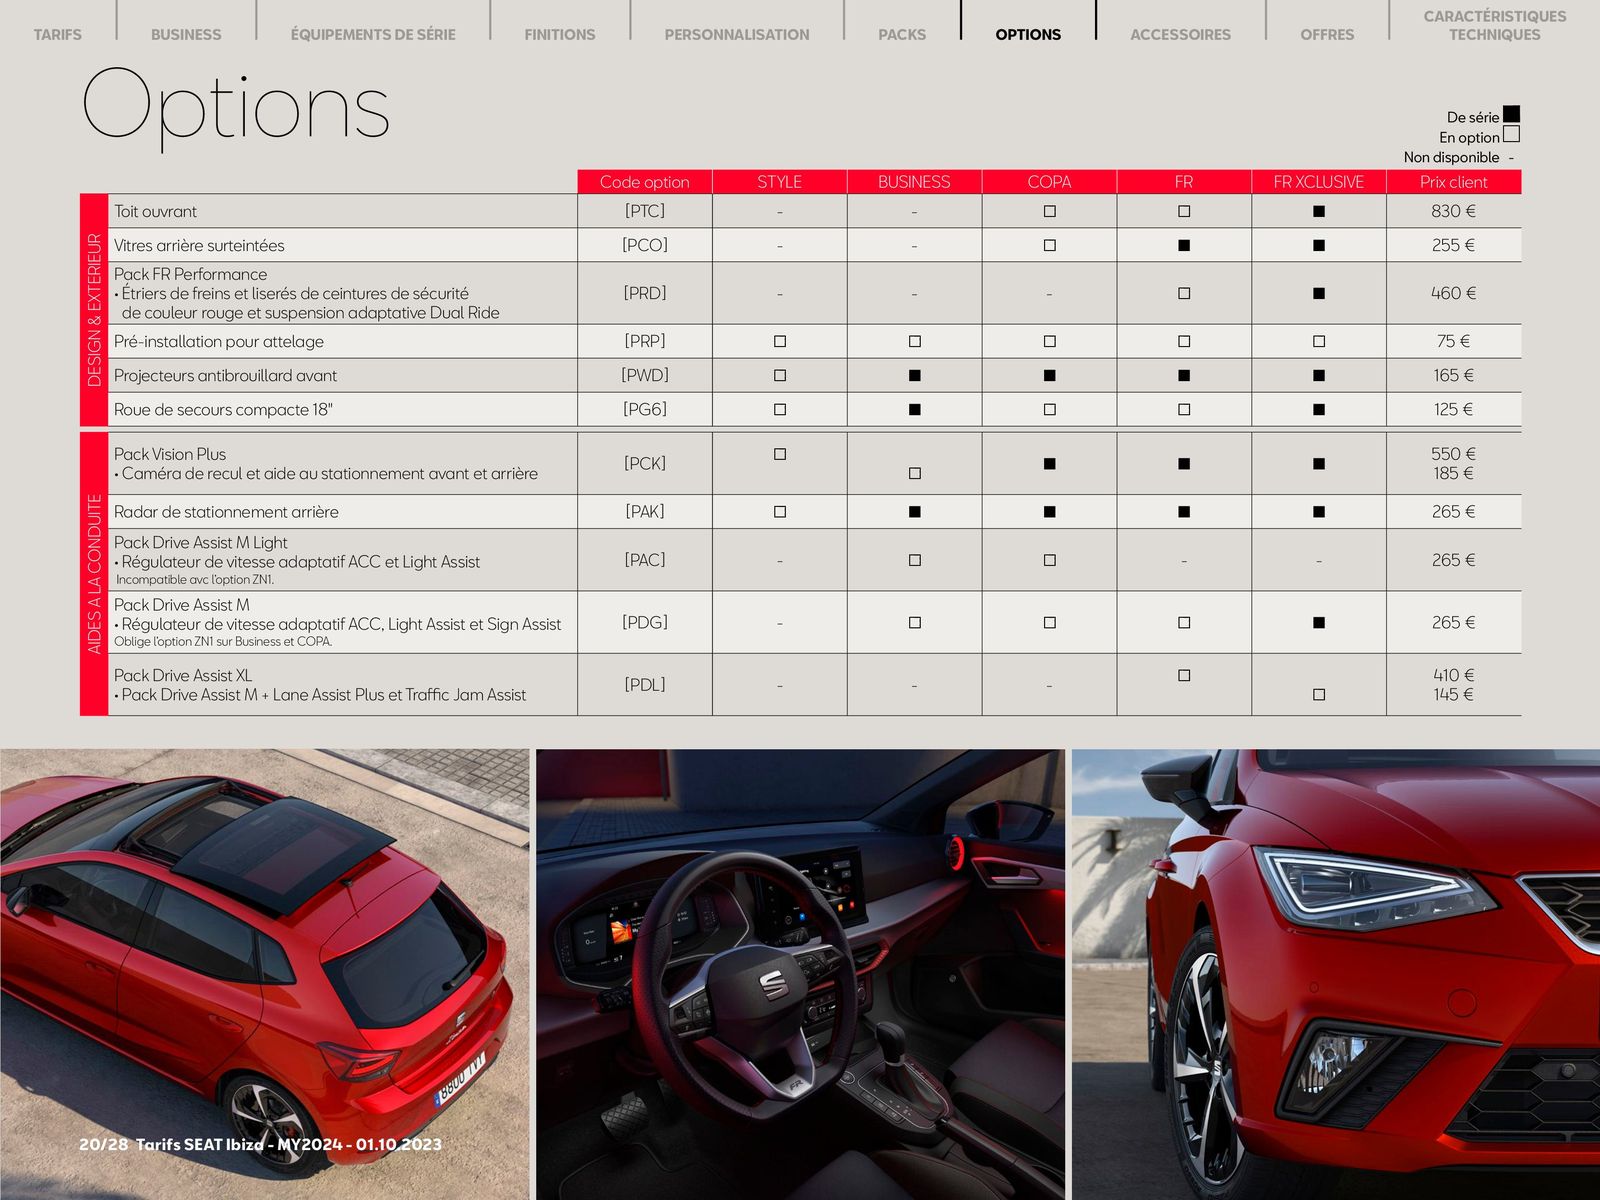
Task: Click Pré-installation pour attelage FR XCLUSIVE box
Action: 1319,341
